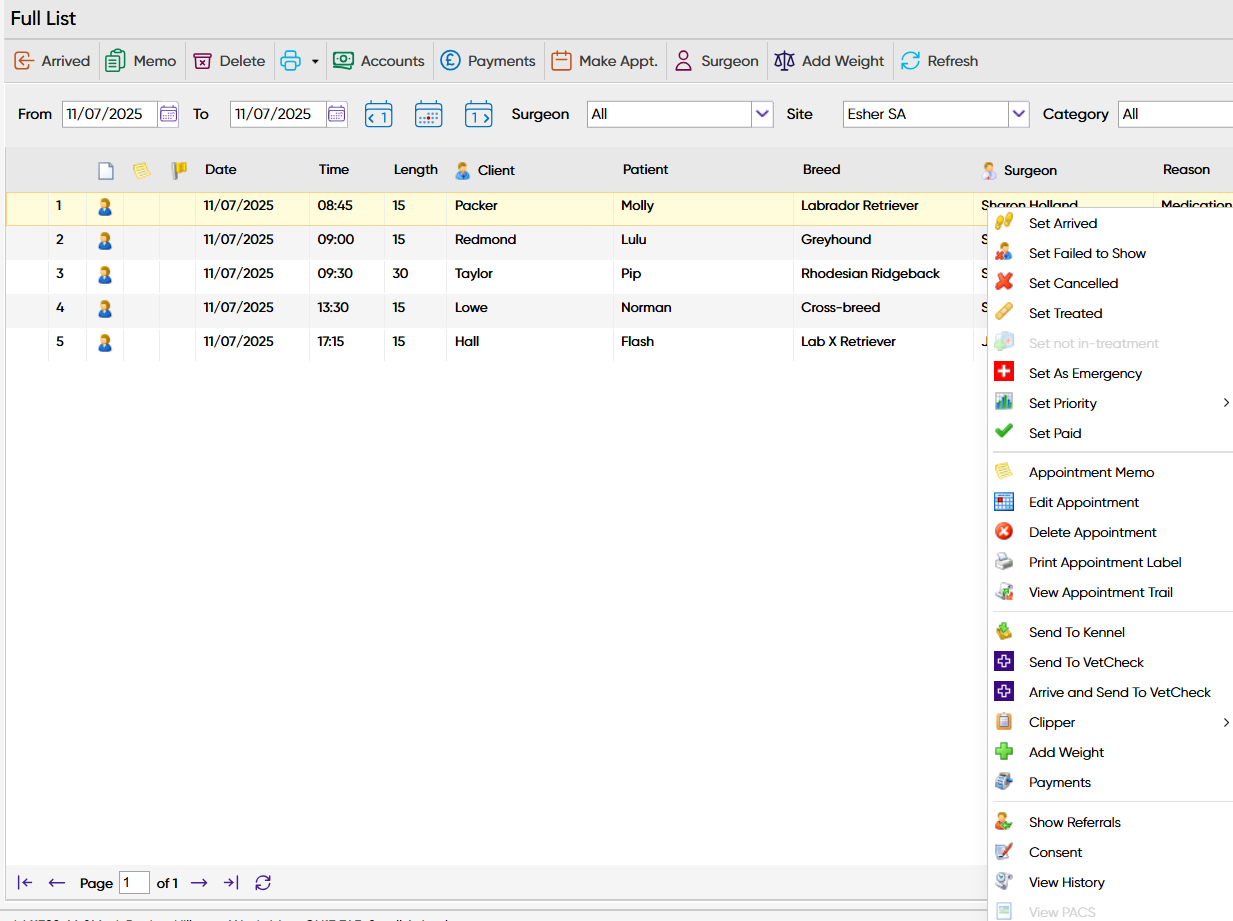Viewport: 1233px width, 921px height.
Task: Expand the Surgeon dropdown
Action: tap(762, 114)
